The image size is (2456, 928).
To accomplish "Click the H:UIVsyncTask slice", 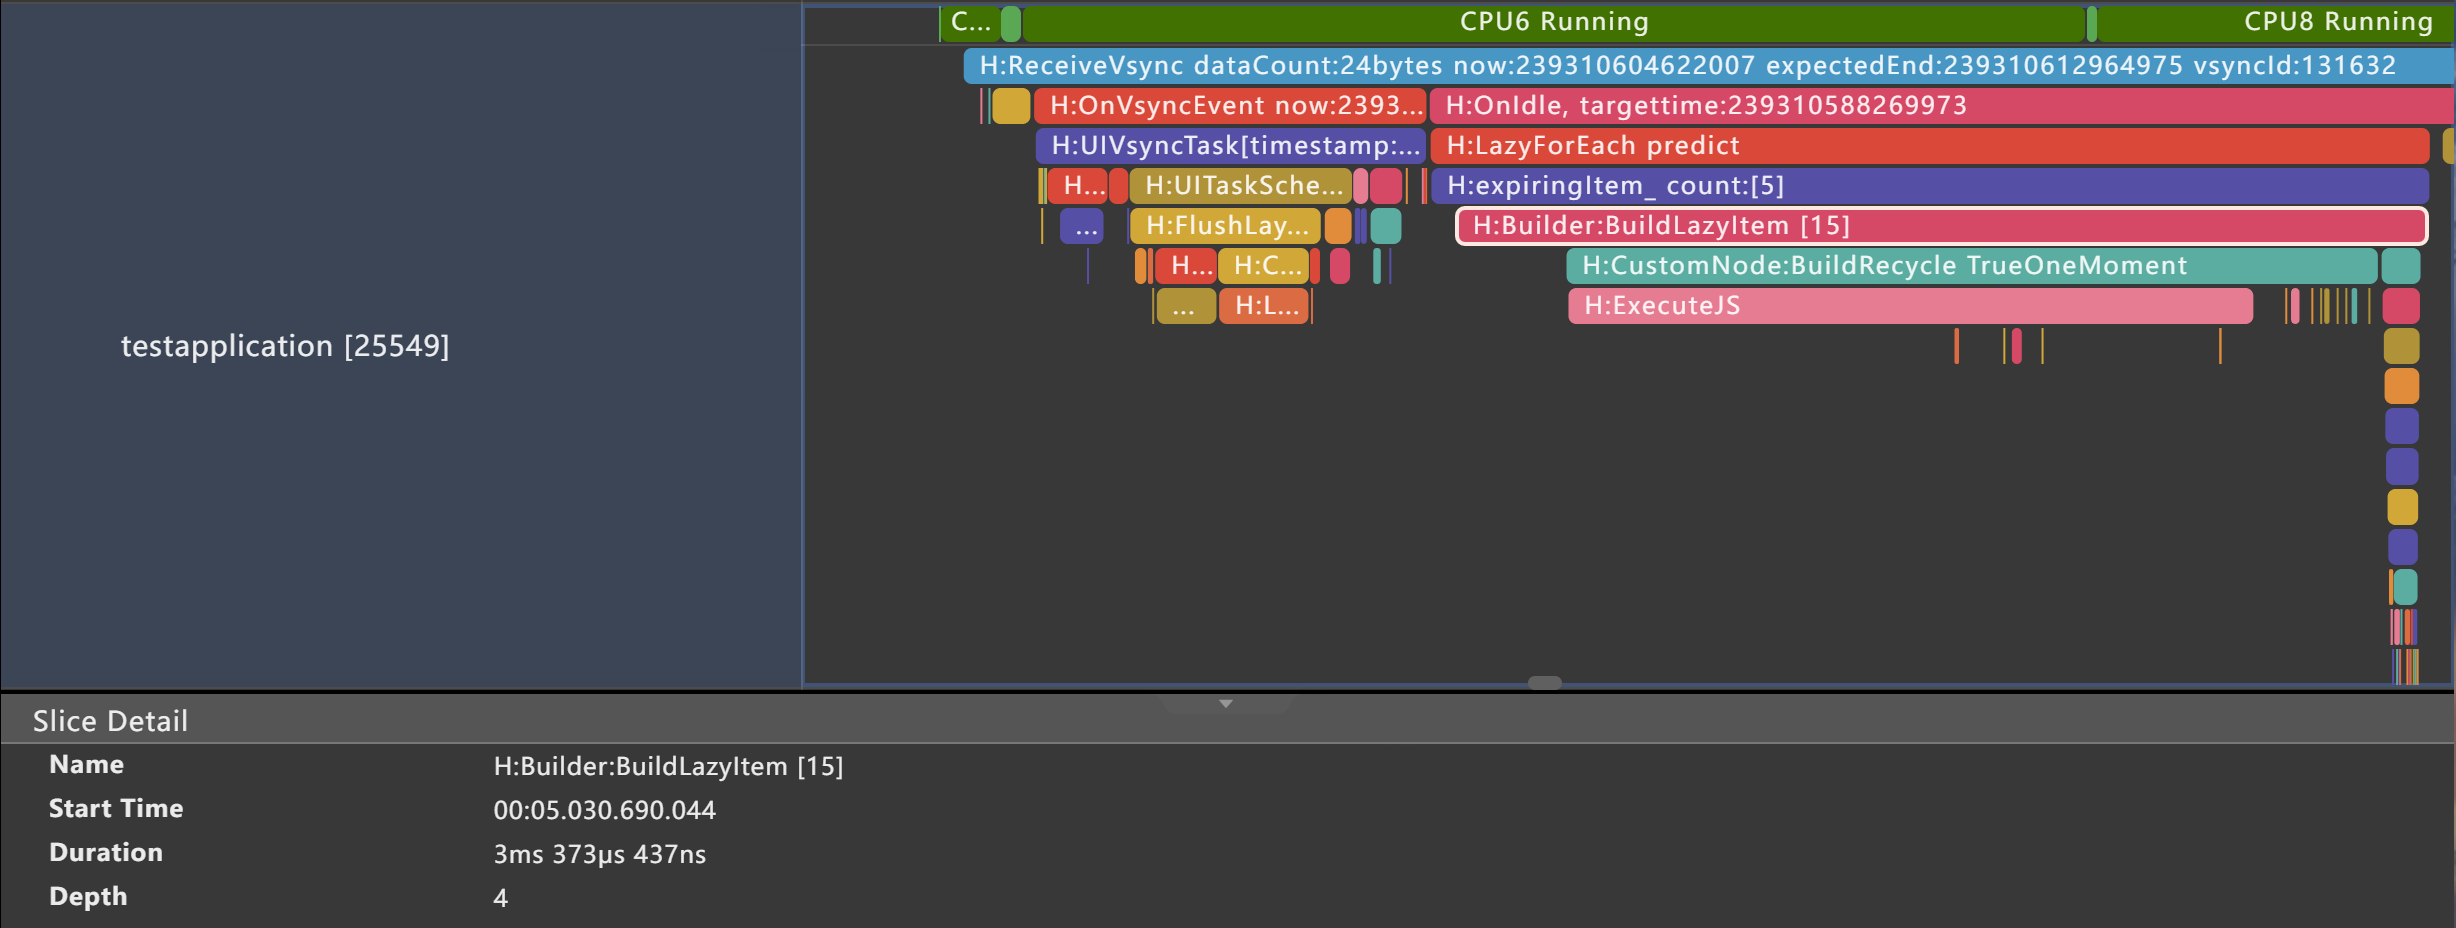I will [x=1230, y=146].
